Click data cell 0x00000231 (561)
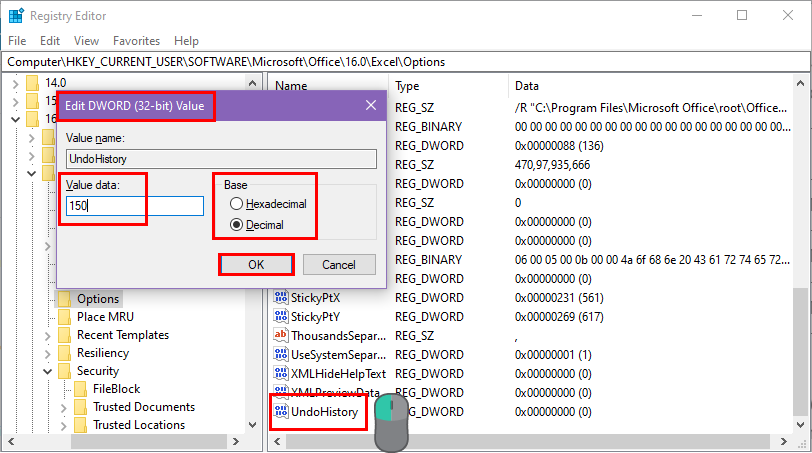Viewport: 812px width, 453px height. (x=559, y=298)
